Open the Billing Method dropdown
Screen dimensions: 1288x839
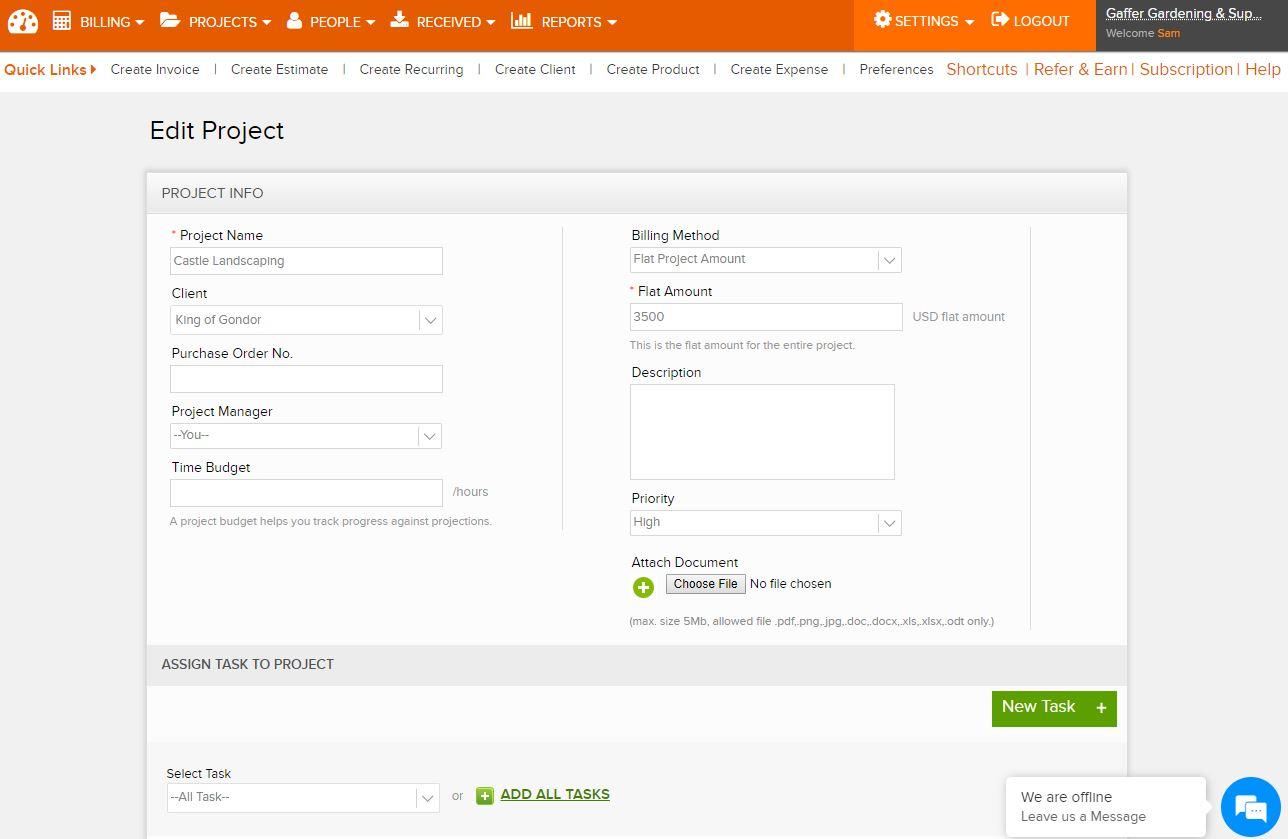765,260
